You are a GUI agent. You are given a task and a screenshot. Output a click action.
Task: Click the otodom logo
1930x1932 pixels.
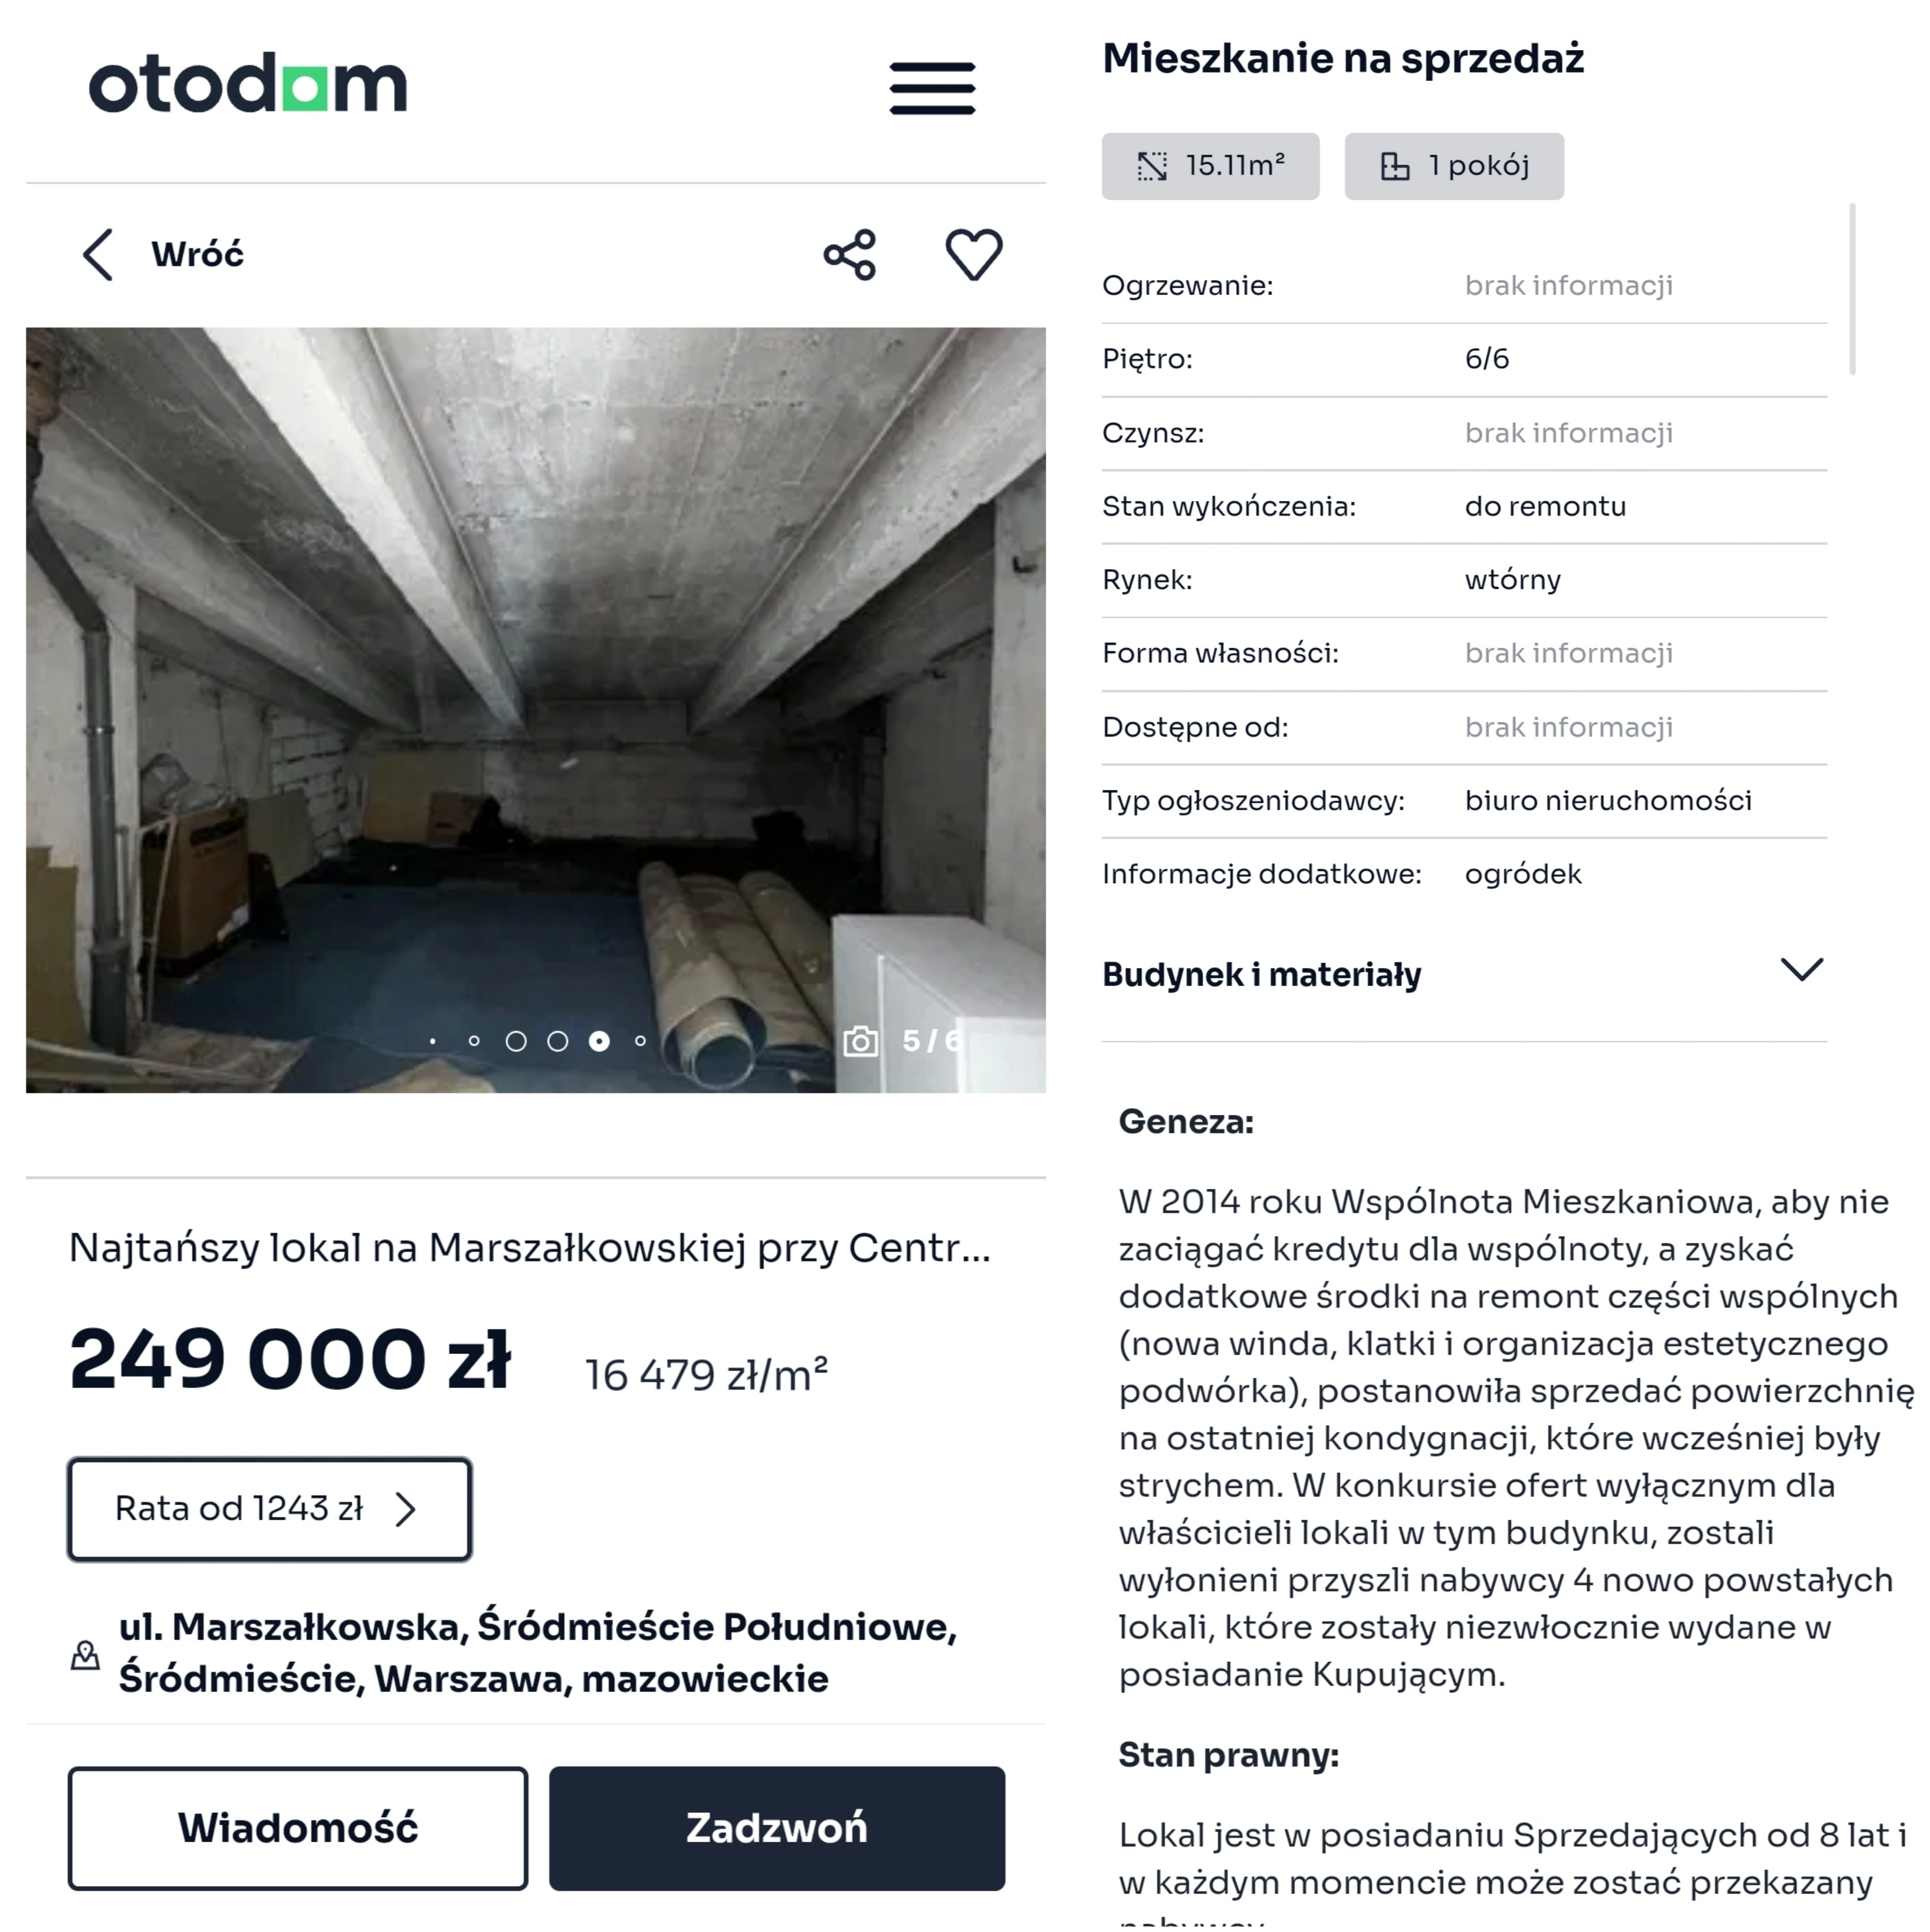click(248, 85)
